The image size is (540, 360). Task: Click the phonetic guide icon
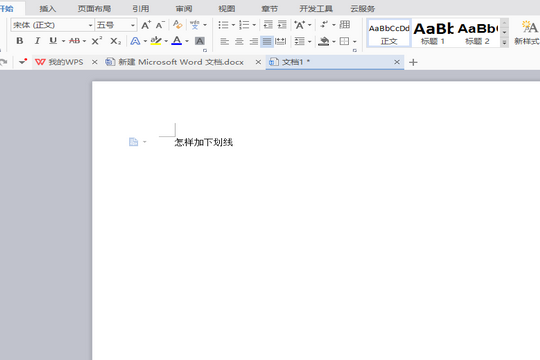click(195, 25)
